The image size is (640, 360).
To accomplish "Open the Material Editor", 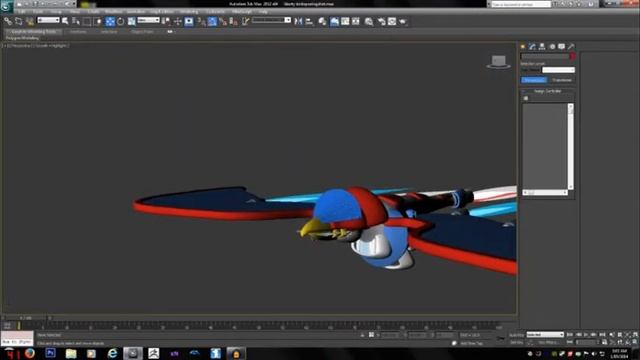I will (x=369, y=21).
